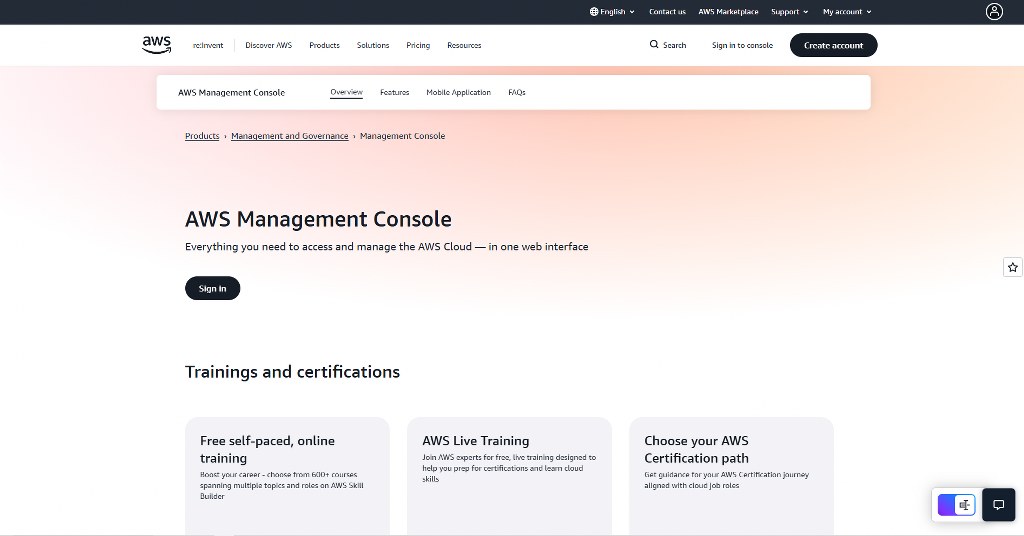Open AWS Marketplace link
This screenshot has height=536, width=1024.
click(x=728, y=12)
